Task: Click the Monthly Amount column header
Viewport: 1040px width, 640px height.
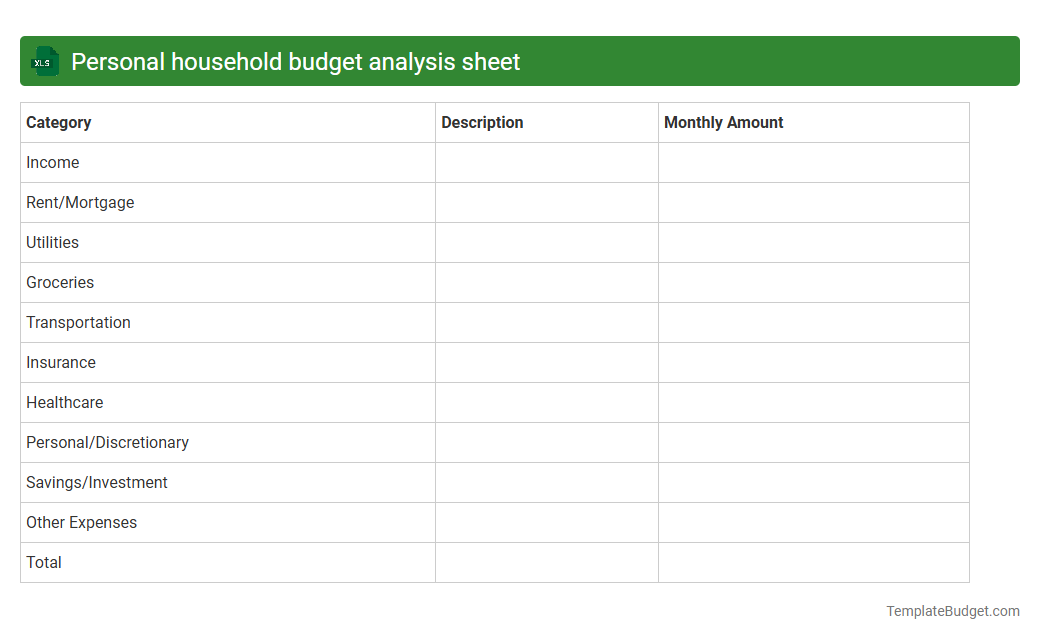Action: 723,122
